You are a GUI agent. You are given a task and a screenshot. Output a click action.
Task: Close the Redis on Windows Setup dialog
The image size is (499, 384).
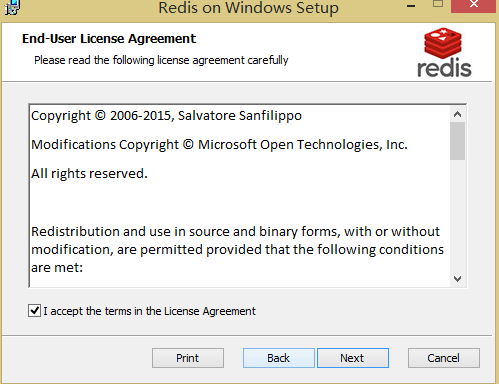pos(473,5)
